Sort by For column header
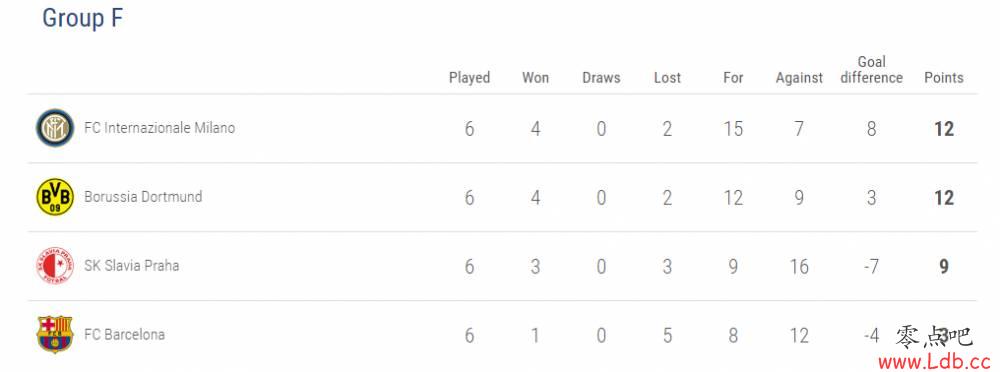The image size is (1000, 372). pos(733,78)
